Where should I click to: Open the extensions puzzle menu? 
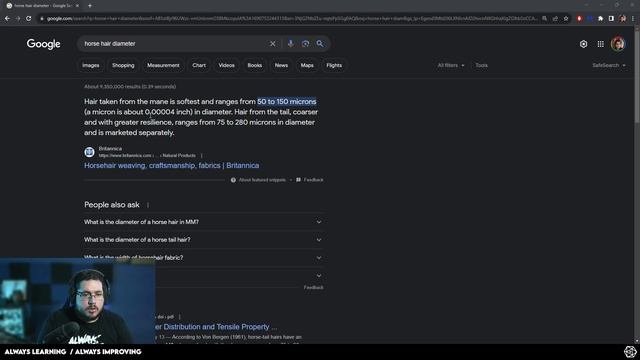click(x=600, y=18)
